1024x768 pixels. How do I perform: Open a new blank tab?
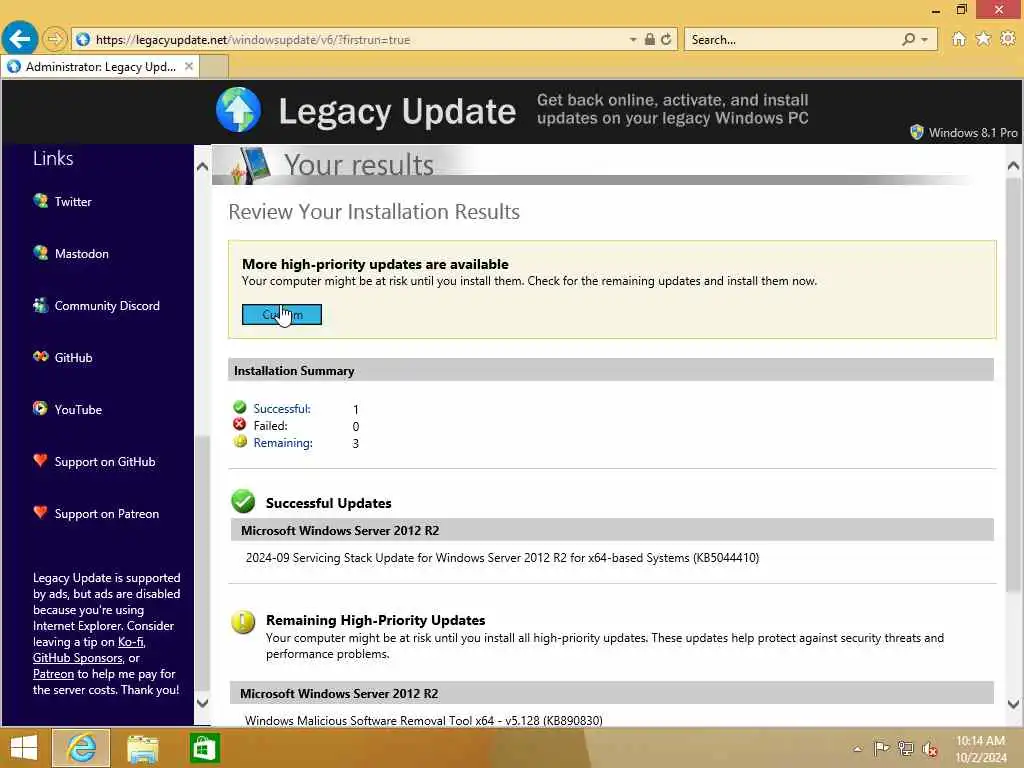[x=214, y=67]
